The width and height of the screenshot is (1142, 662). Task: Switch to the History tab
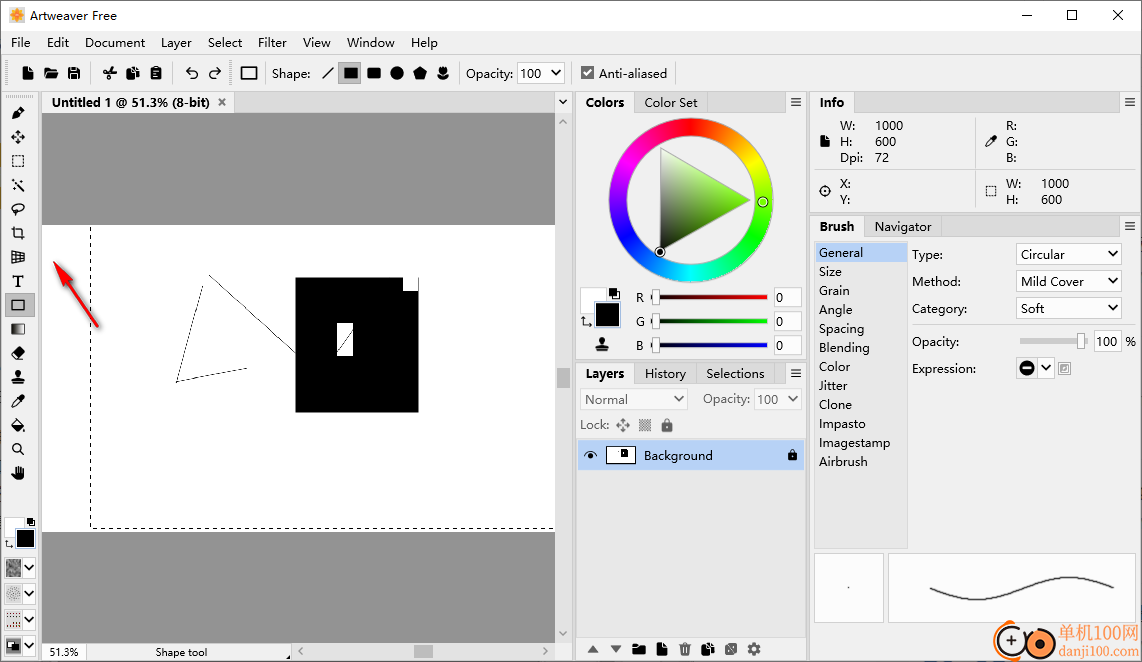(665, 374)
